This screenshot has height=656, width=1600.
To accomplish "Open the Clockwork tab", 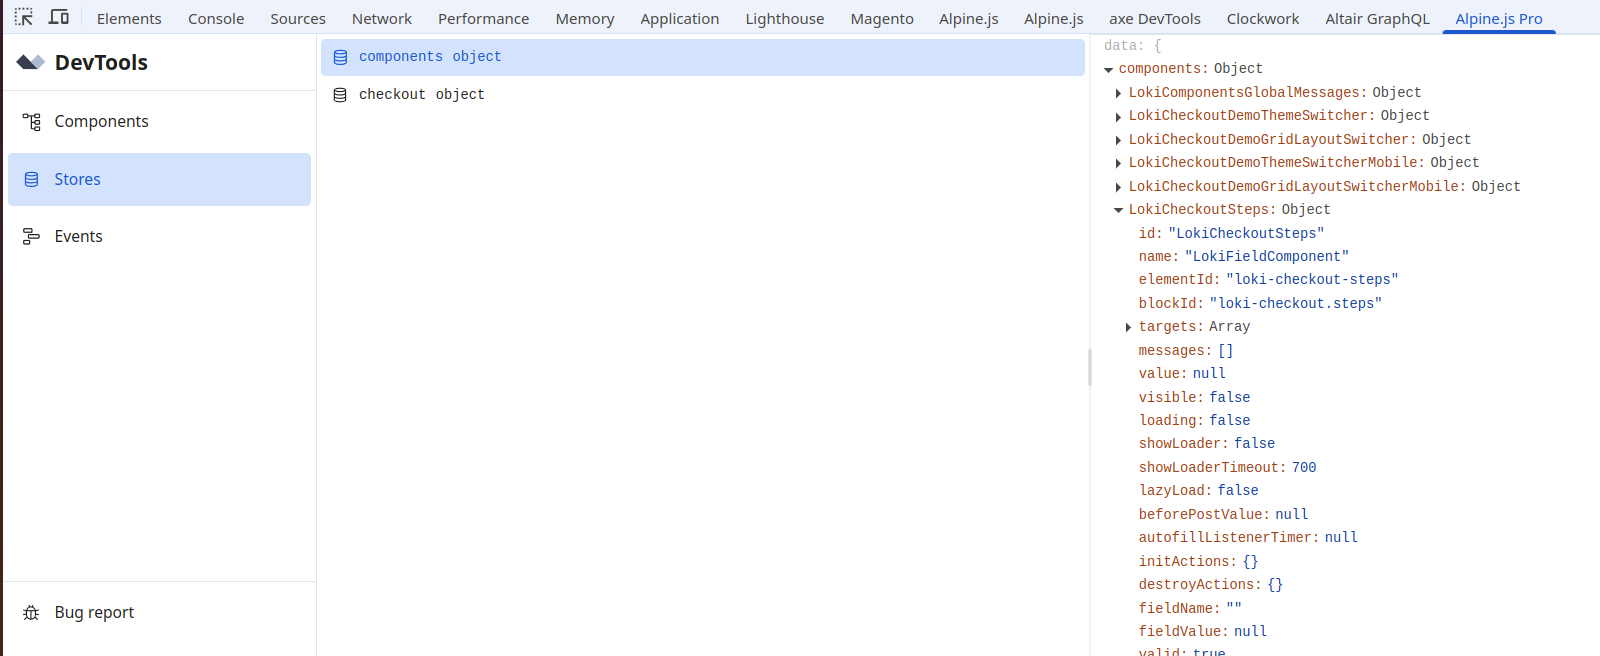I will coord(1263,18).
